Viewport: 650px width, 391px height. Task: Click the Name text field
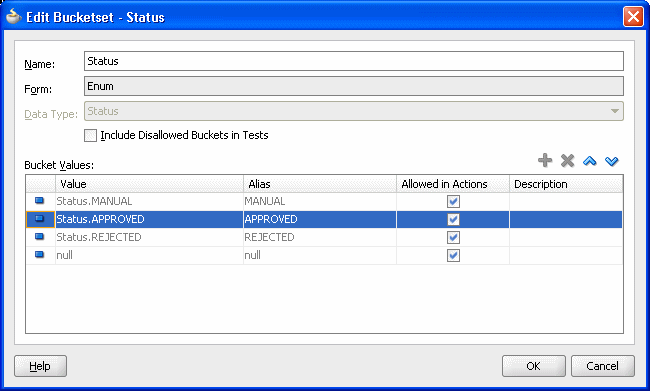point(354,61)
